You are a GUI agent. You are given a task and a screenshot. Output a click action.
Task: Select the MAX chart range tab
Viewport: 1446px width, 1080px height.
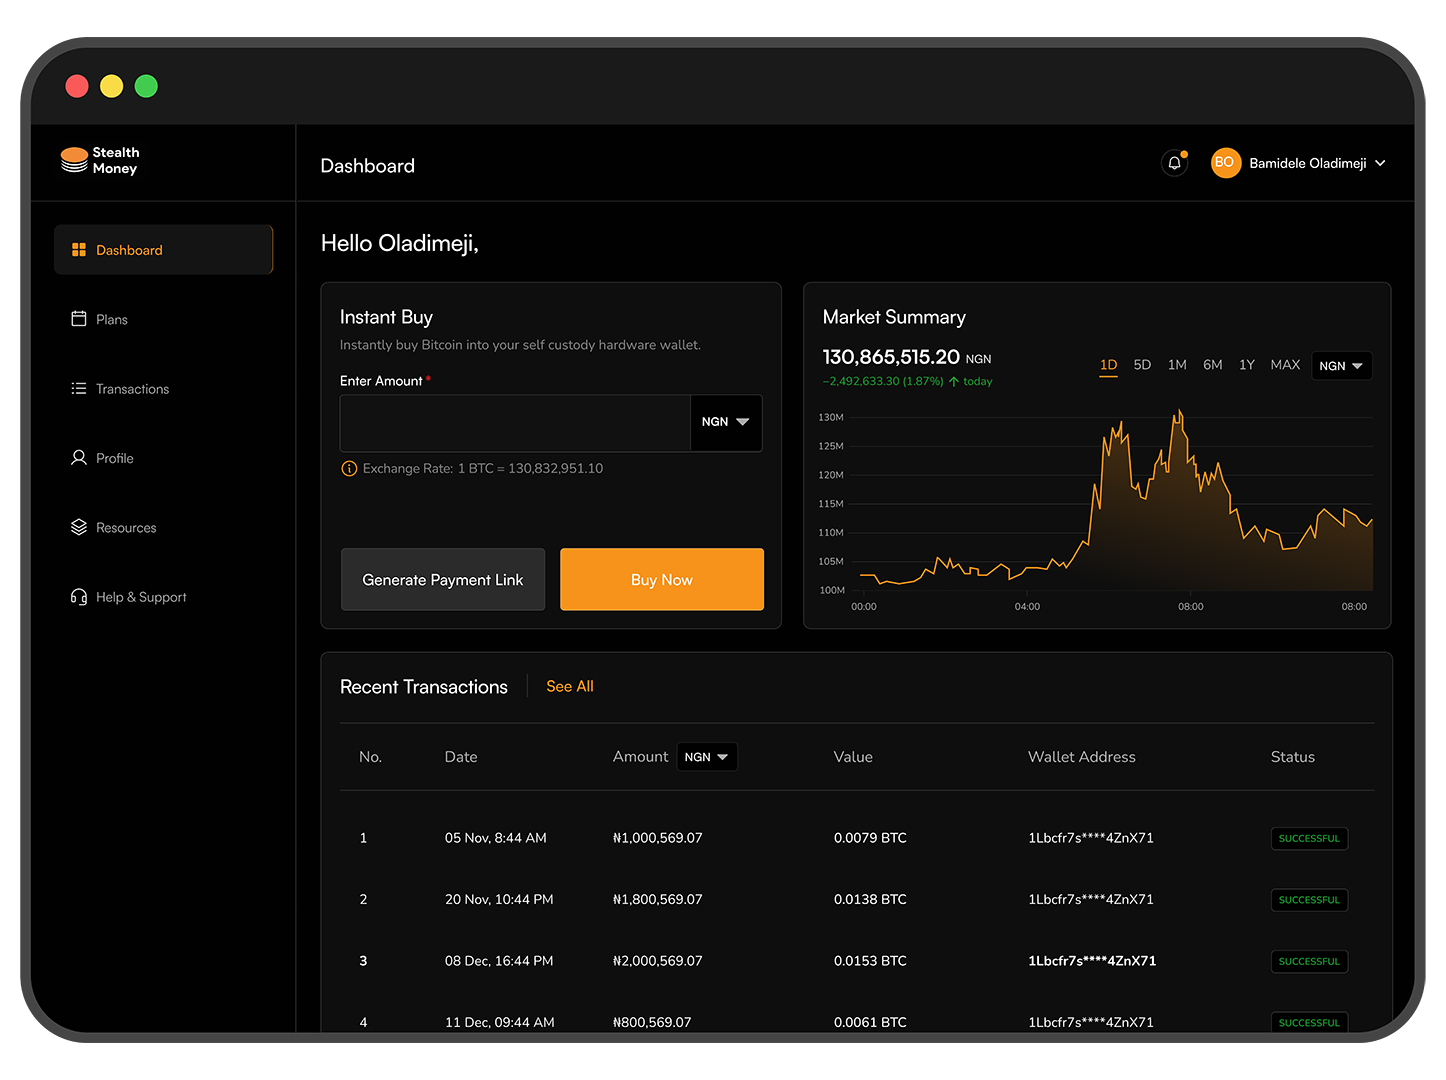1285,365
